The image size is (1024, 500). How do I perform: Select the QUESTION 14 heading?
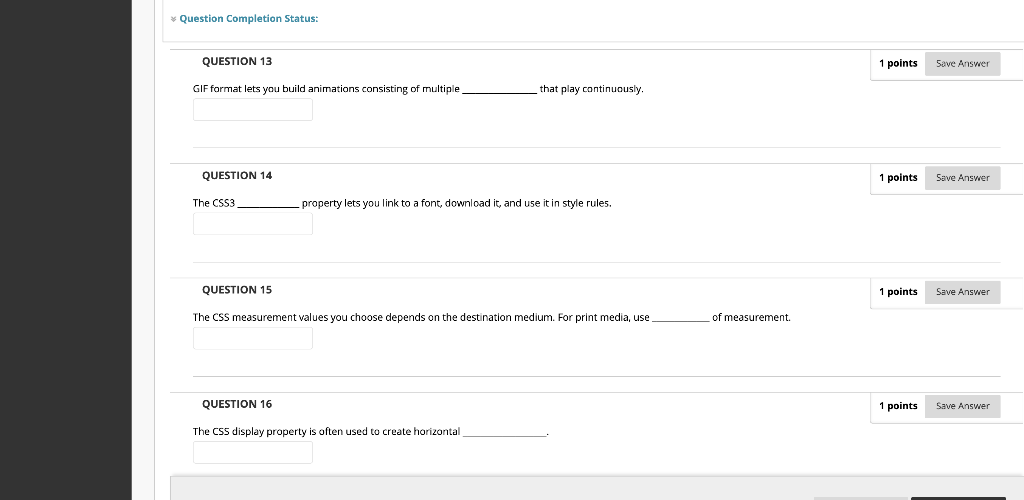click(x=237, y=176)
